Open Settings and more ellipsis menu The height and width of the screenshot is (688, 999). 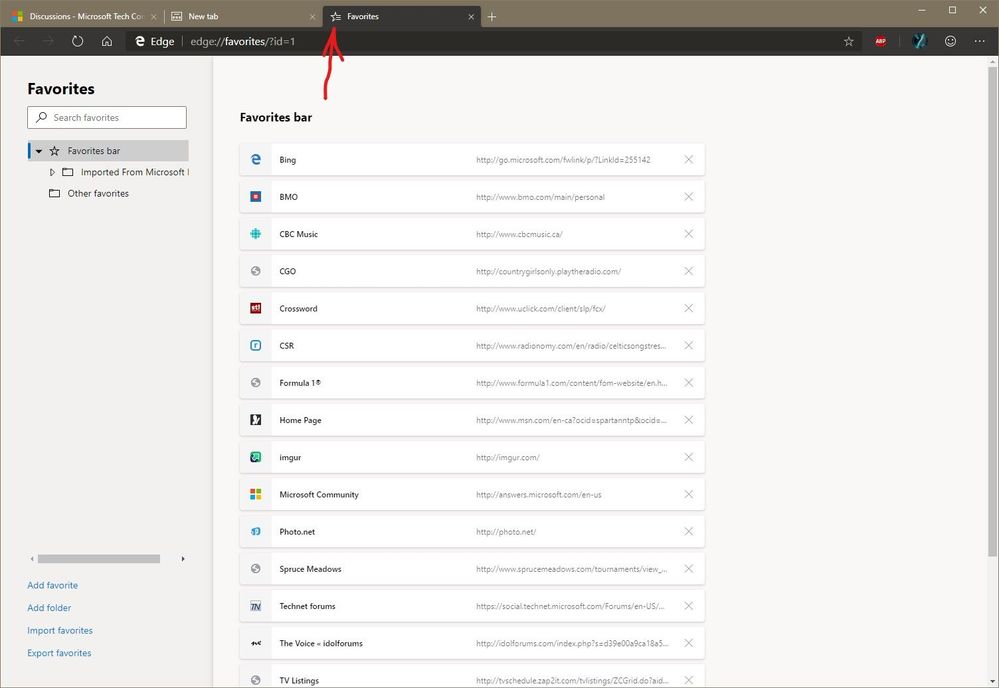(979, 41)
